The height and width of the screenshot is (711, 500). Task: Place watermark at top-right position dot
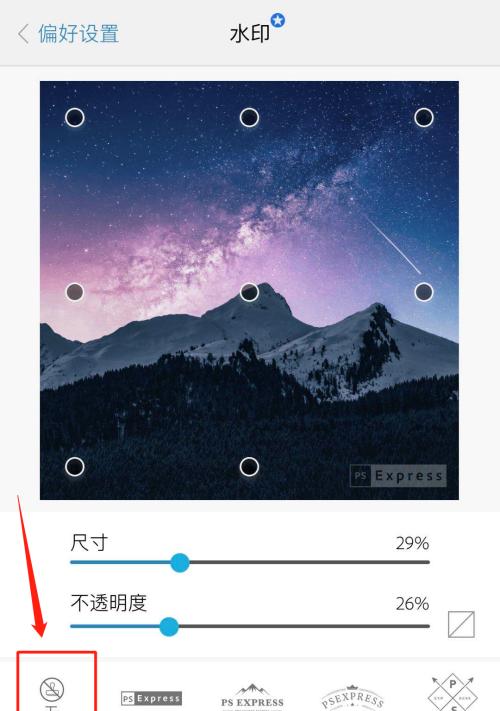[x=424, y=117]
